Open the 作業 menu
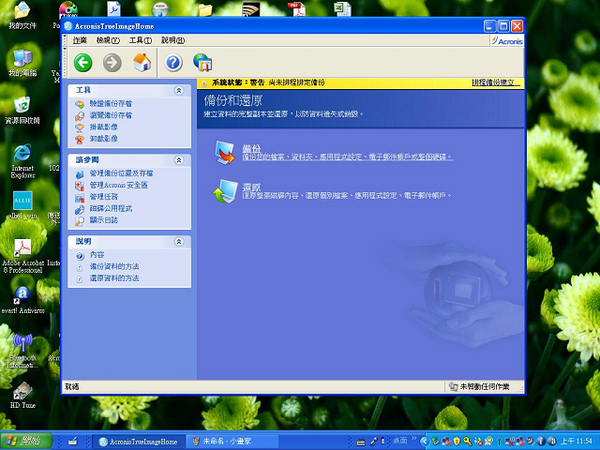The image size is (600, 450). tap(80, 40)
